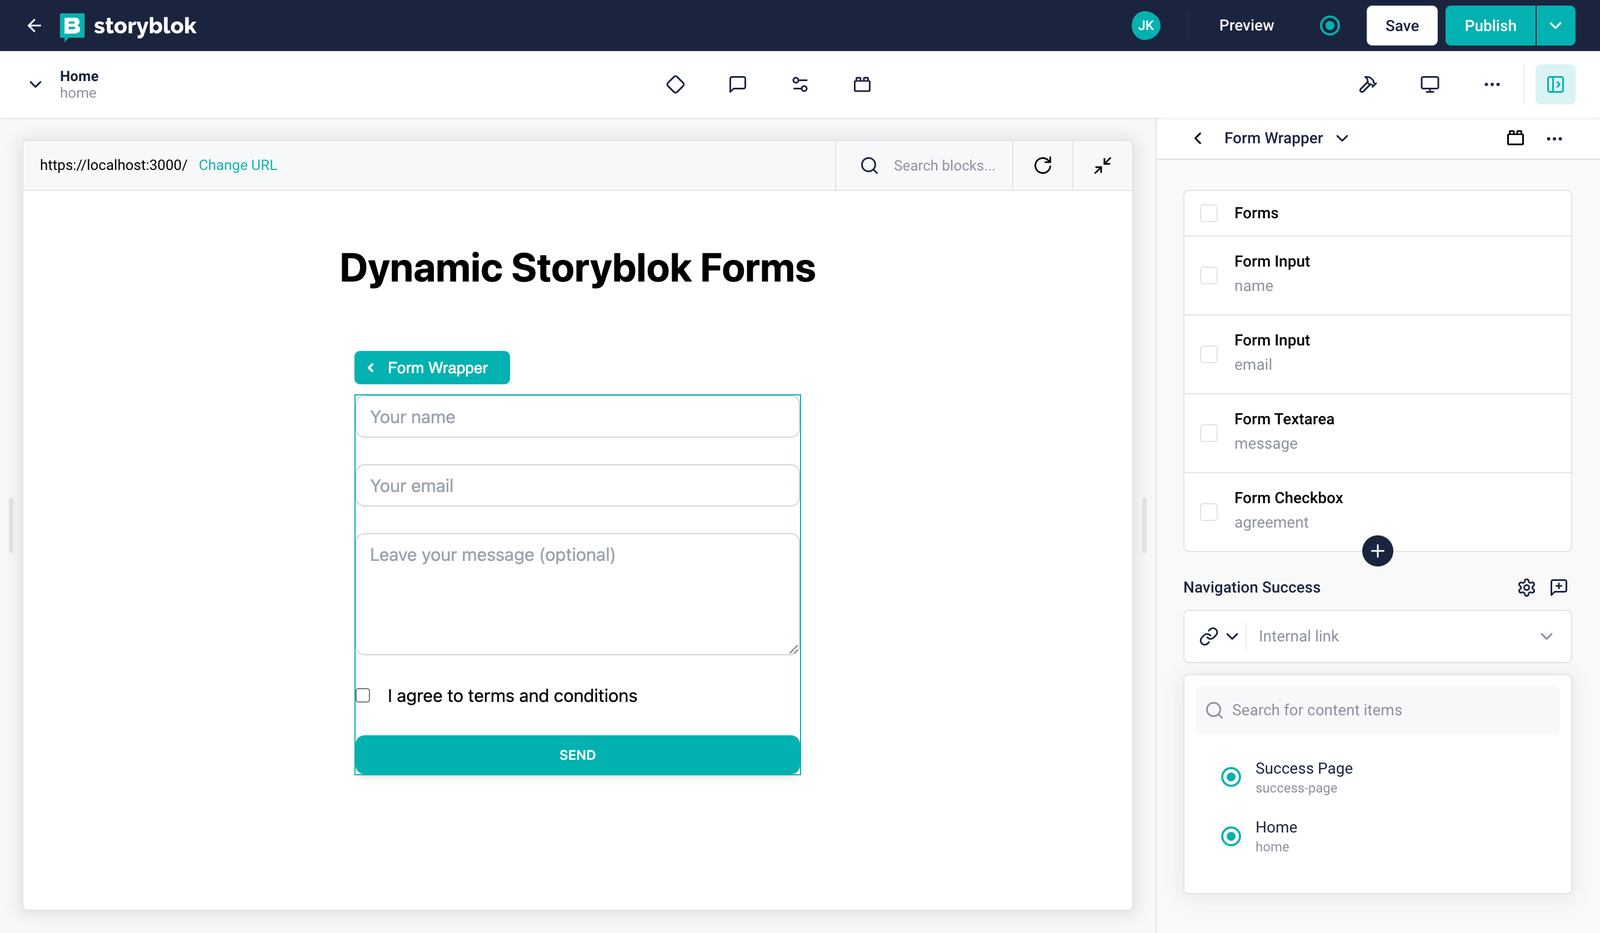
Task: Check the Form Input name checkbox
Action: (1209, 275)
